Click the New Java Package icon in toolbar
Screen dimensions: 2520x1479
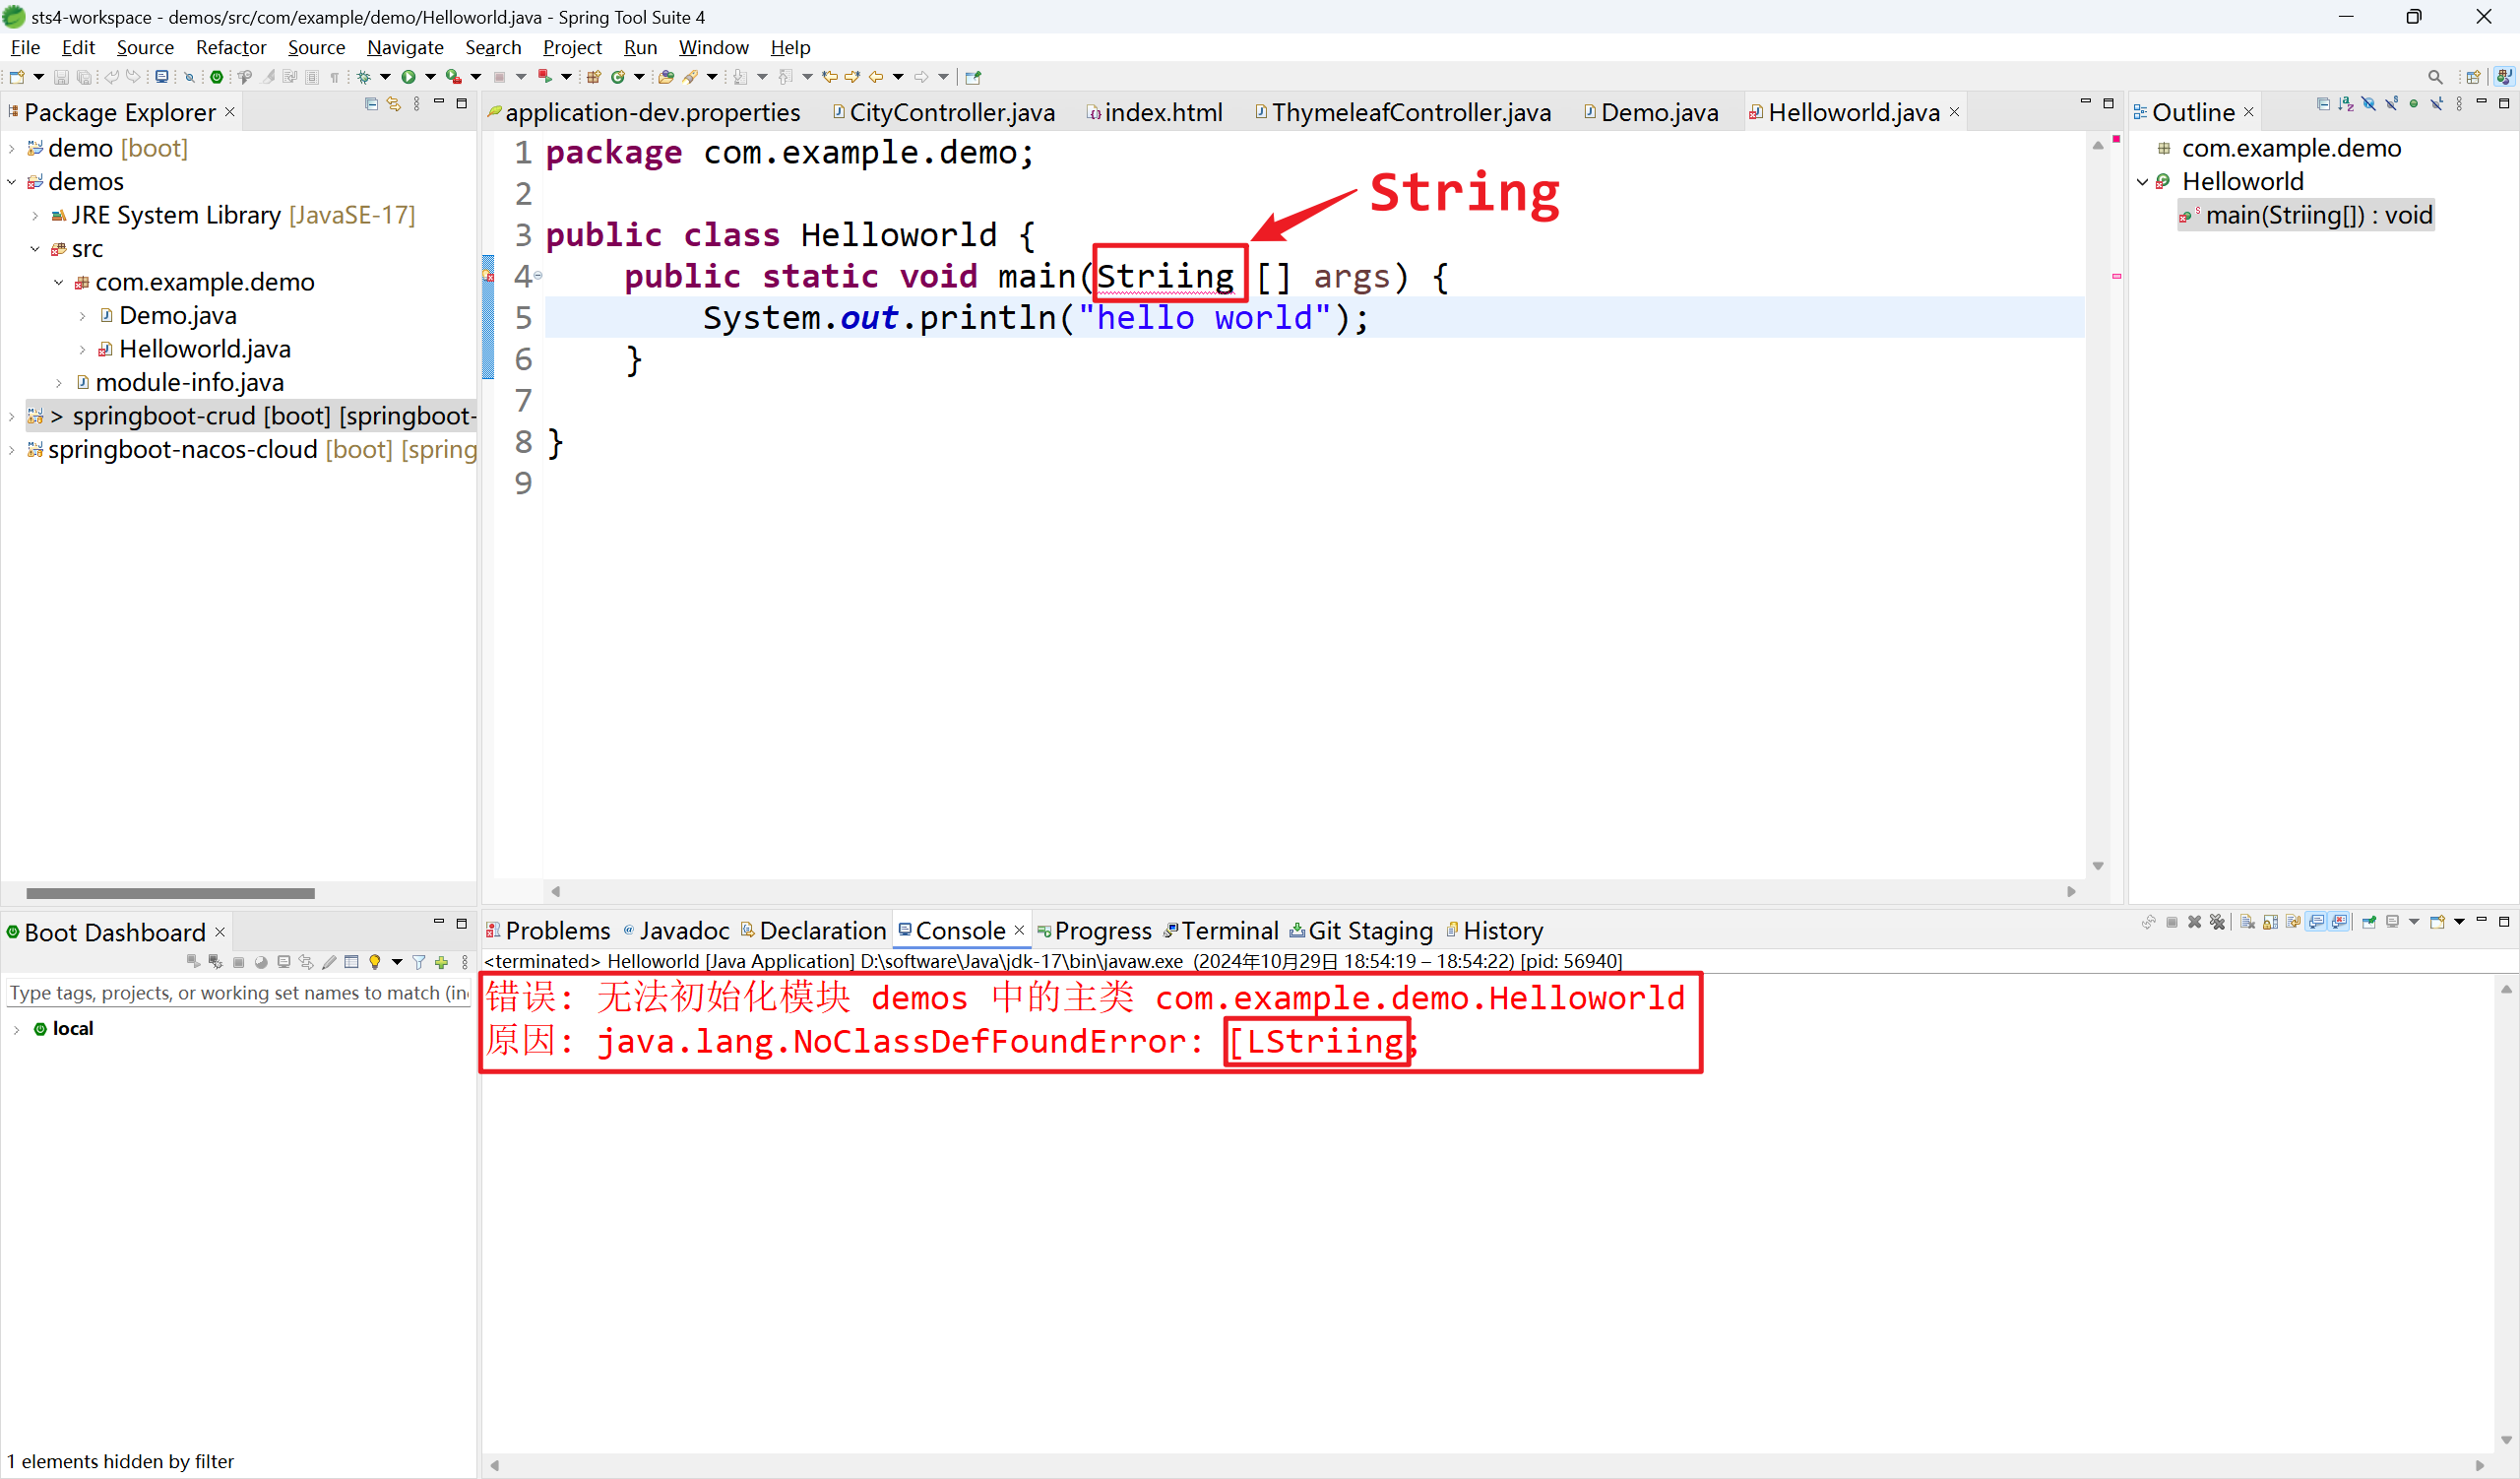[594, 77]
